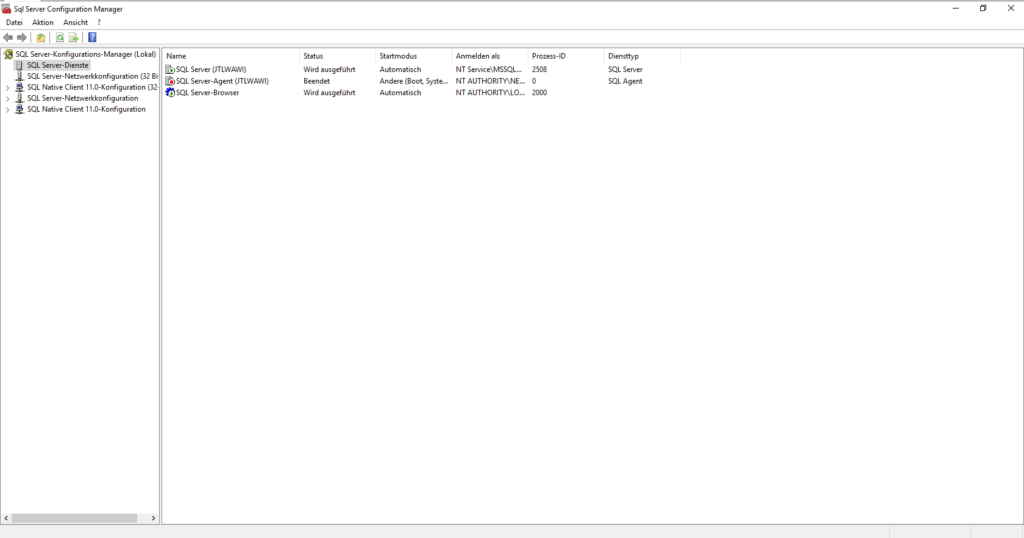Open the Datei menu

pos(14,22)
